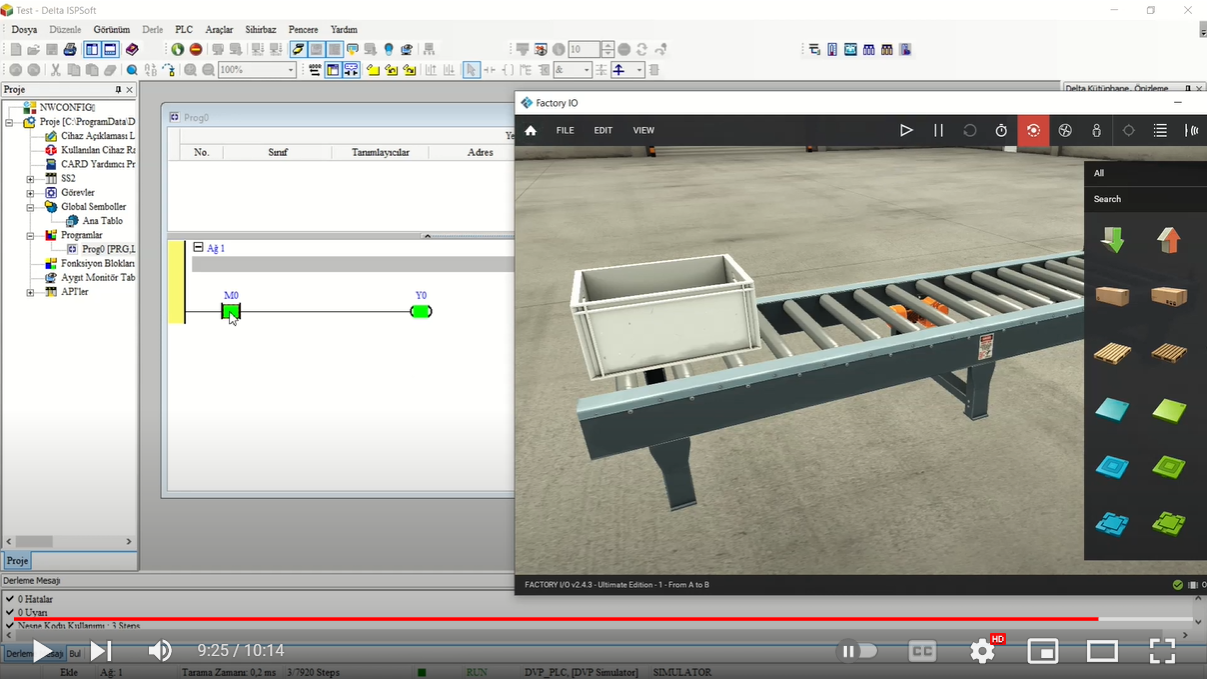Click the Y0 output coil

coord(421,311)
